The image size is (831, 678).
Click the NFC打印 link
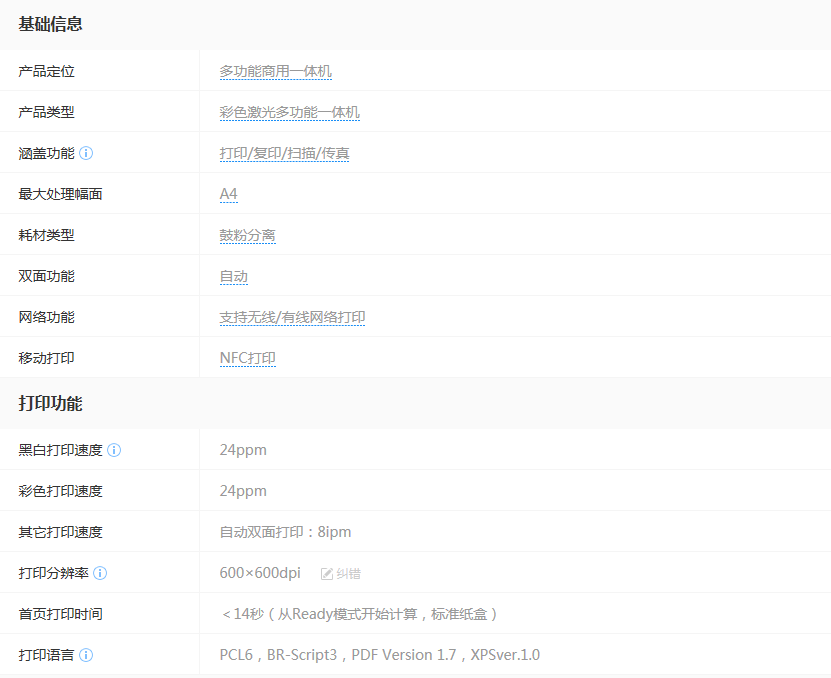tap(247, 358)
